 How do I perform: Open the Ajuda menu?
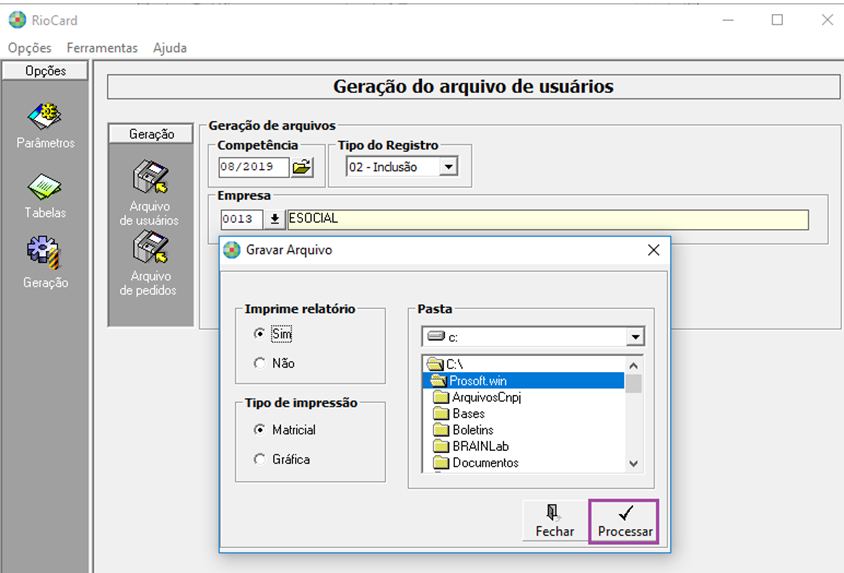pos(170,48)
